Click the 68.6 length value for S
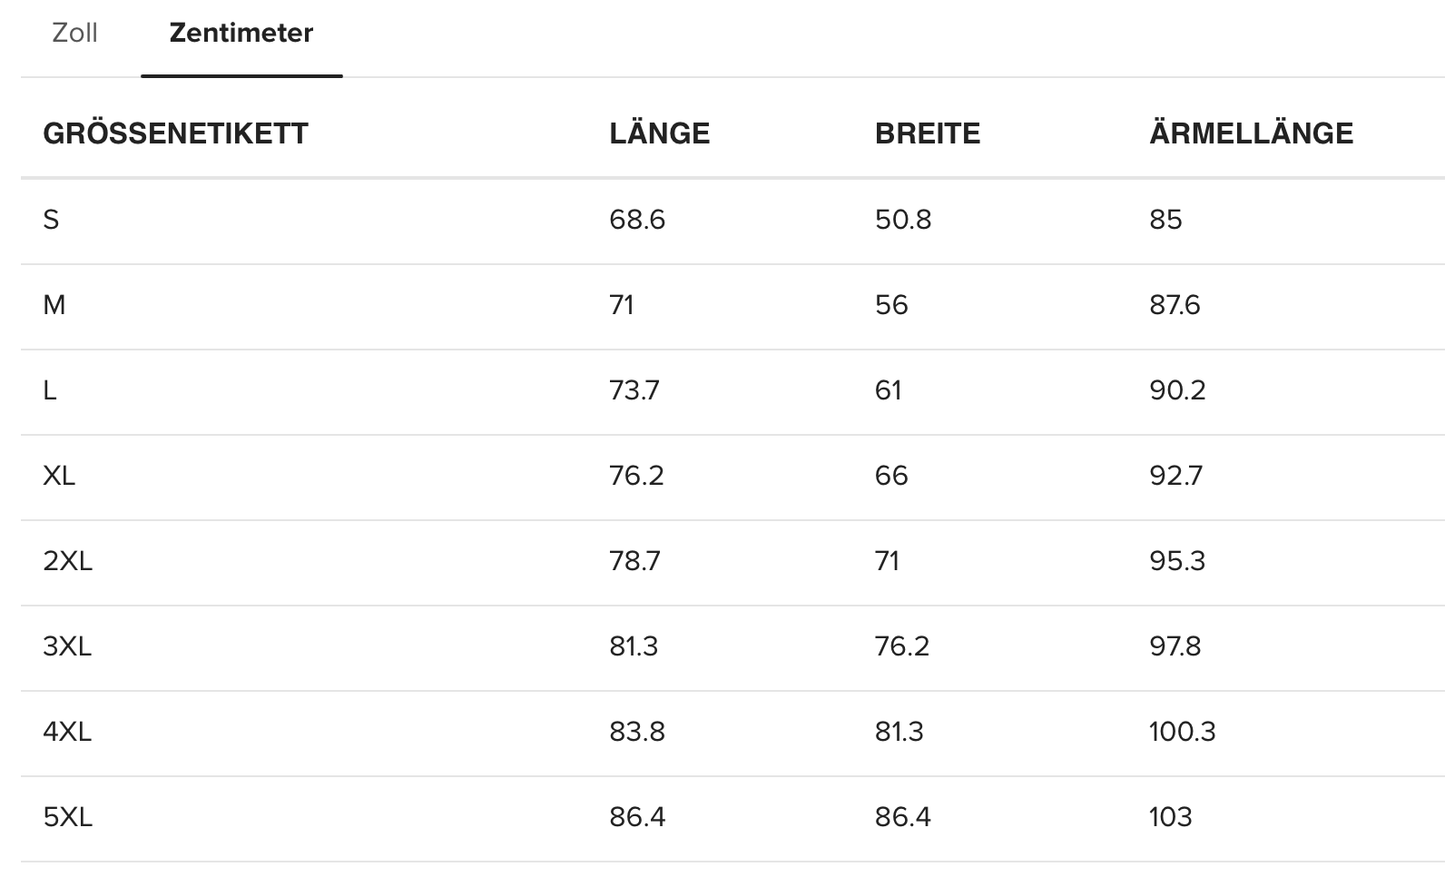The image size is (1445, 877). pyautogui.click(x=637, y=220)
